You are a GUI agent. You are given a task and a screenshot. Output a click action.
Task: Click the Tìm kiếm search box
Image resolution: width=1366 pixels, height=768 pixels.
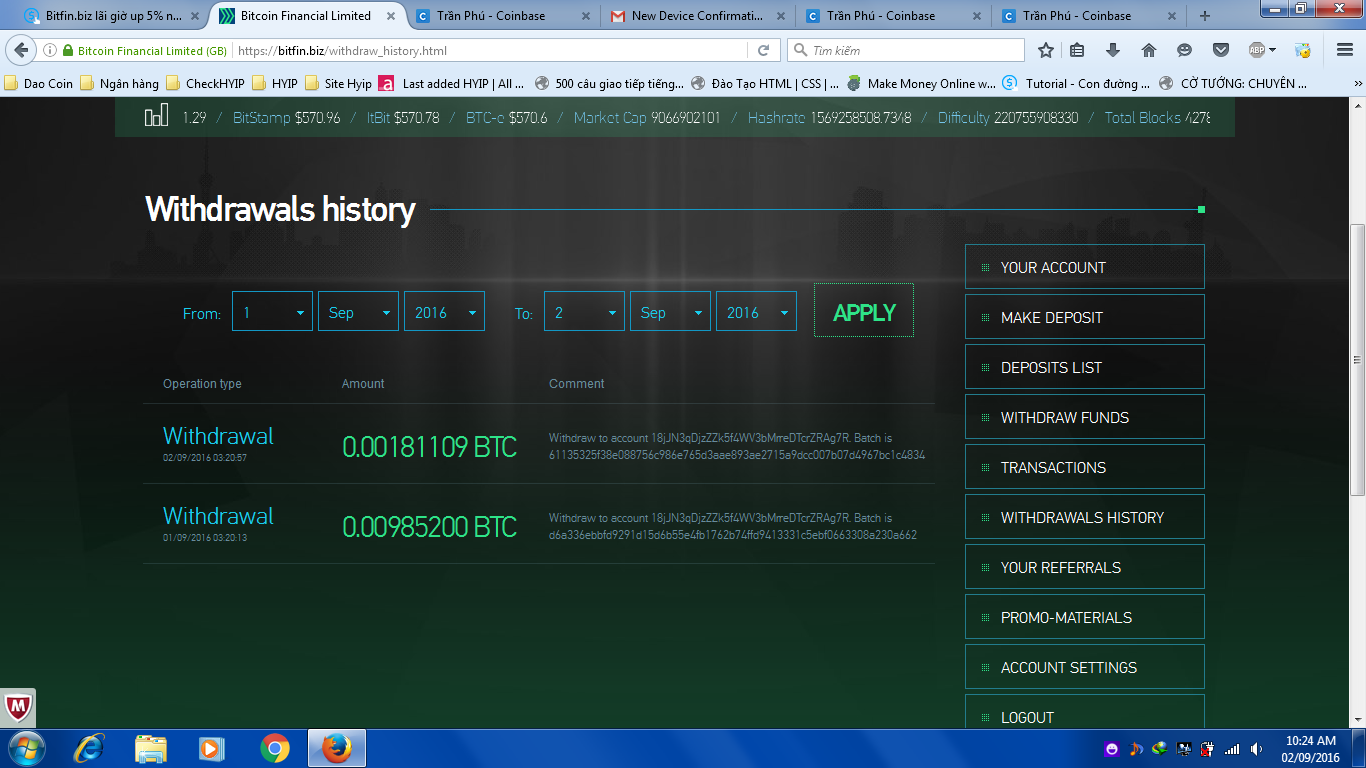click(x=906, y=50)
